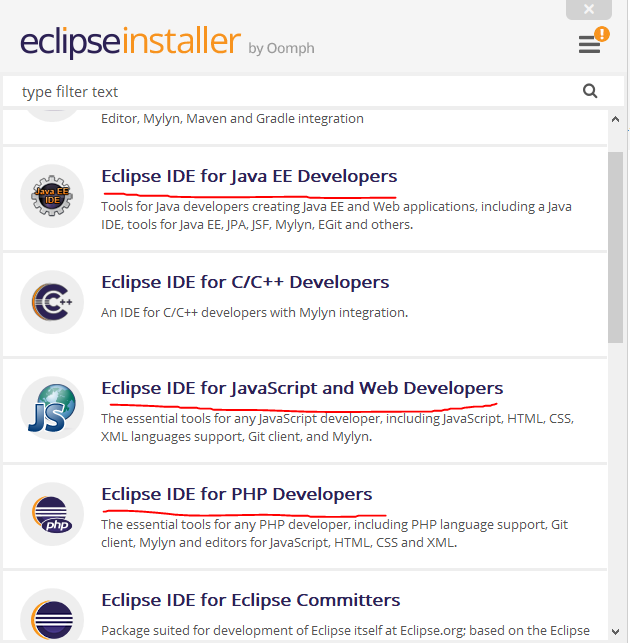Click the 'by Oomph' label
Image resolution: width=630 pixels, height=643 pixels.
coord(281,48)
